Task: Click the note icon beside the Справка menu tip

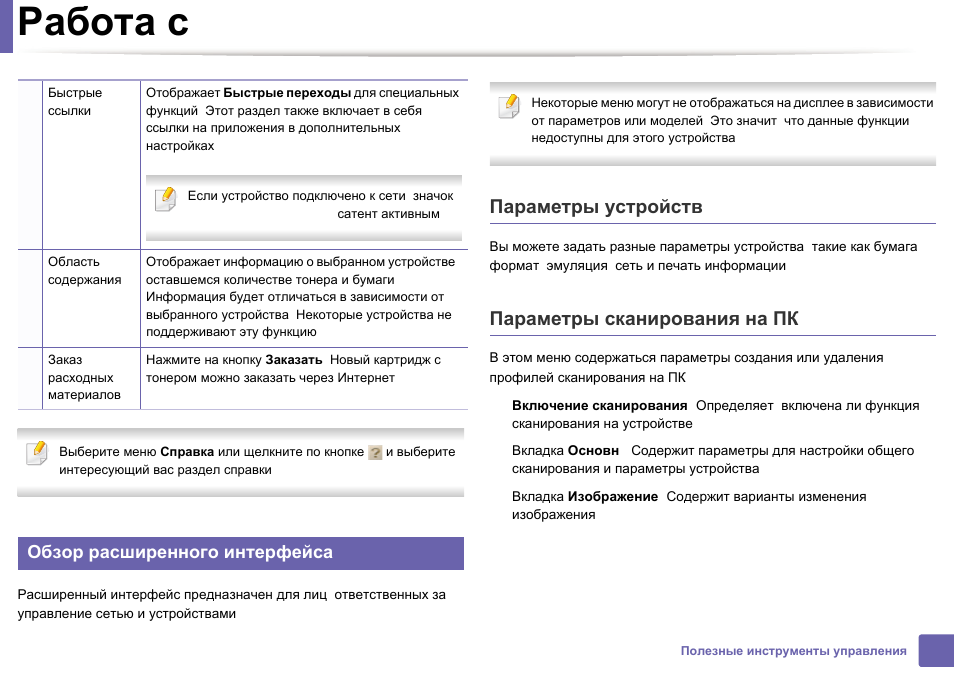Action: point(36,453)
